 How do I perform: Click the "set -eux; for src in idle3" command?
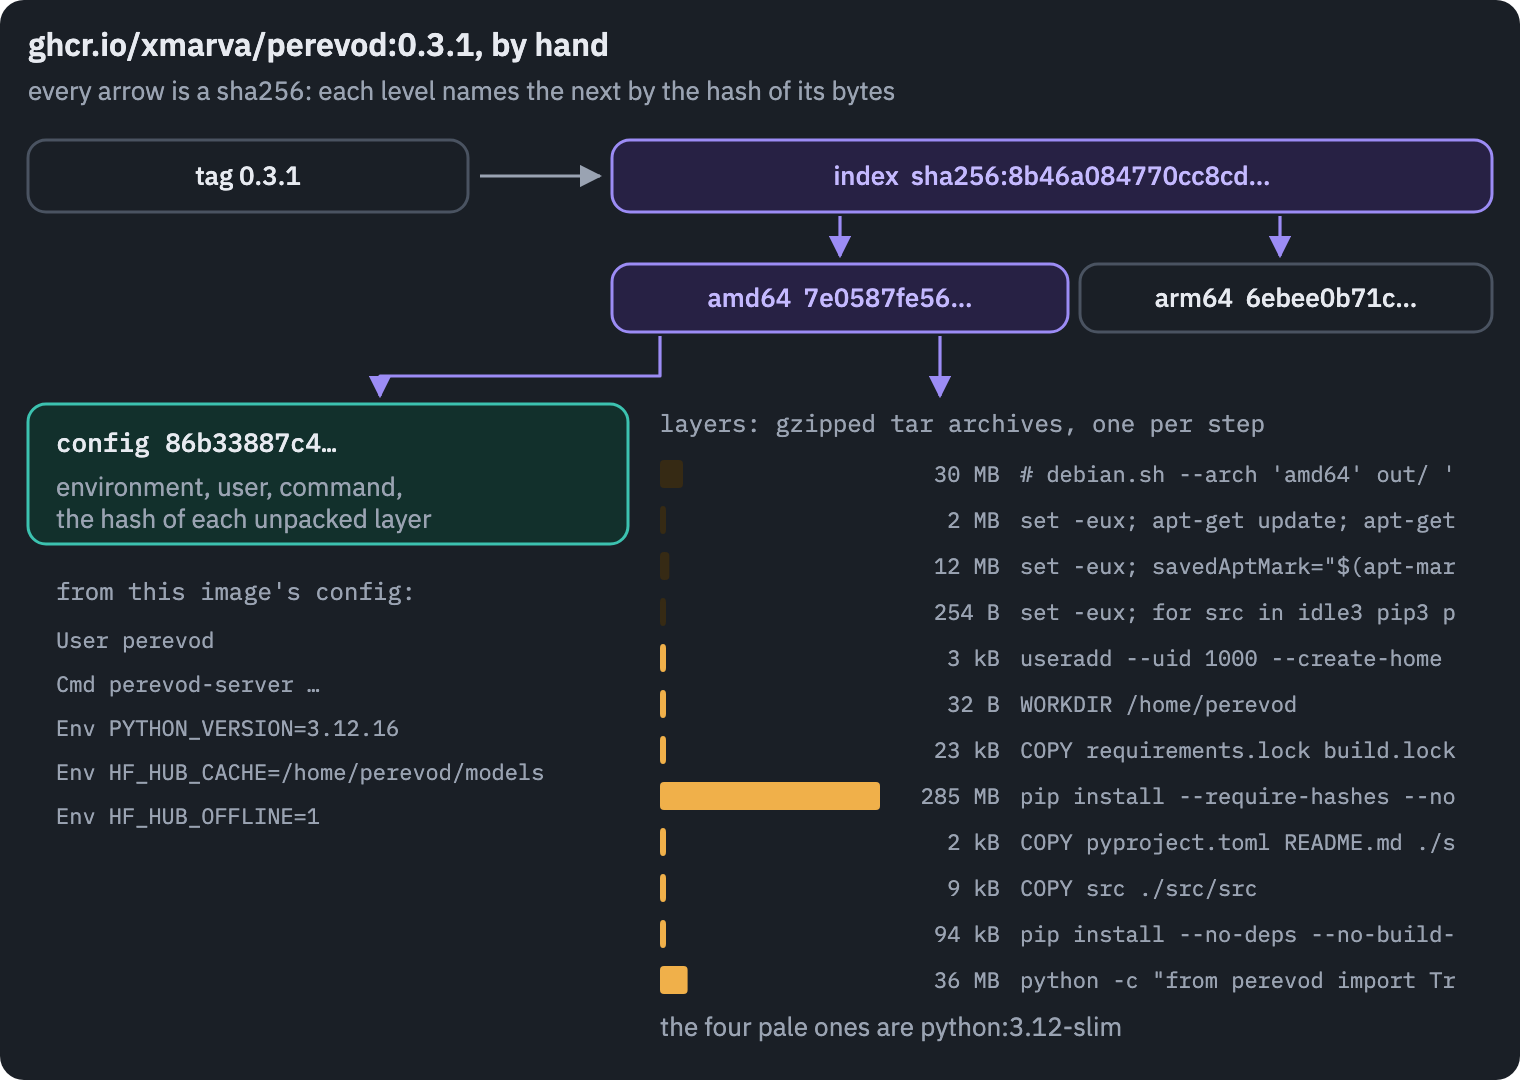coord(1237,612)
